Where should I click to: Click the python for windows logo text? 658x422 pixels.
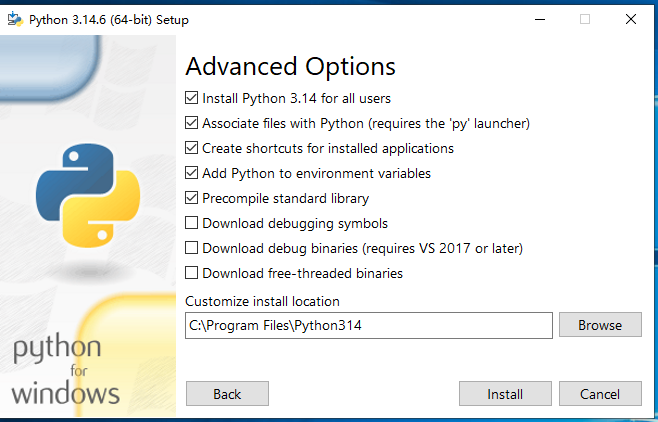coord(65,369)
